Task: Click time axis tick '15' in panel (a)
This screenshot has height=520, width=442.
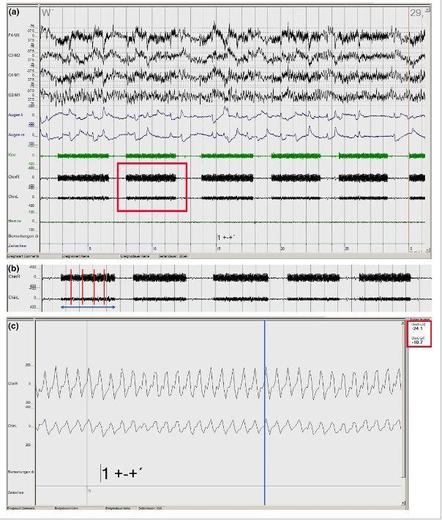Action: (218, 248)
